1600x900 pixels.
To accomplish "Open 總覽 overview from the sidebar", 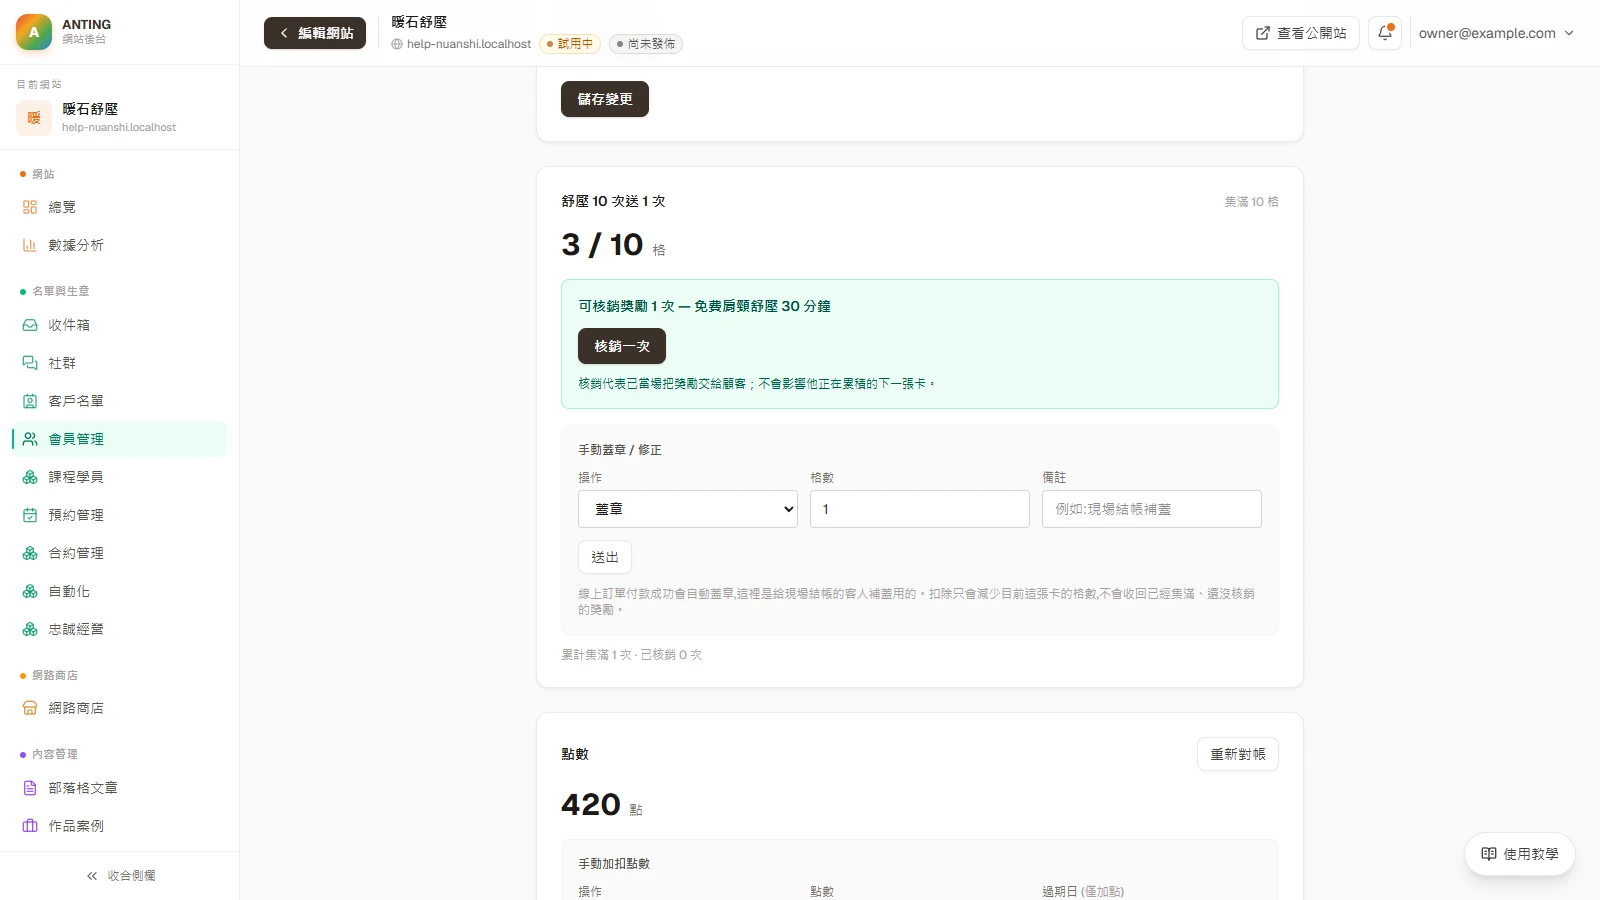I will pos(119,207).
